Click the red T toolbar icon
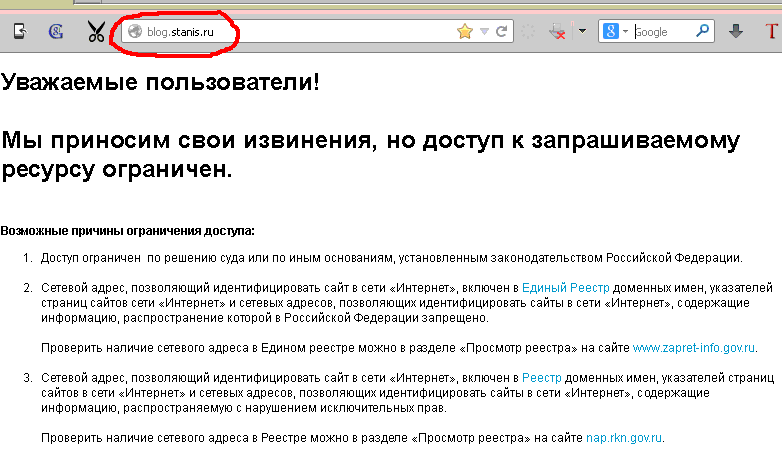 pos(771,32)
